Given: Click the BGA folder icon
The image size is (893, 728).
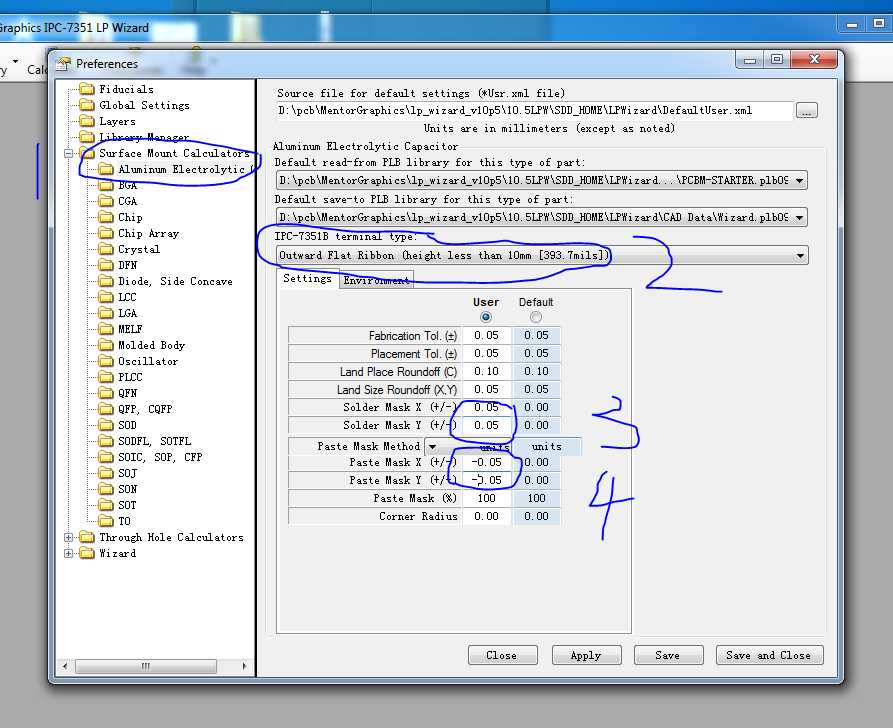Looking at the screenshot, I should pyautogui.click(x=106, y=185).
